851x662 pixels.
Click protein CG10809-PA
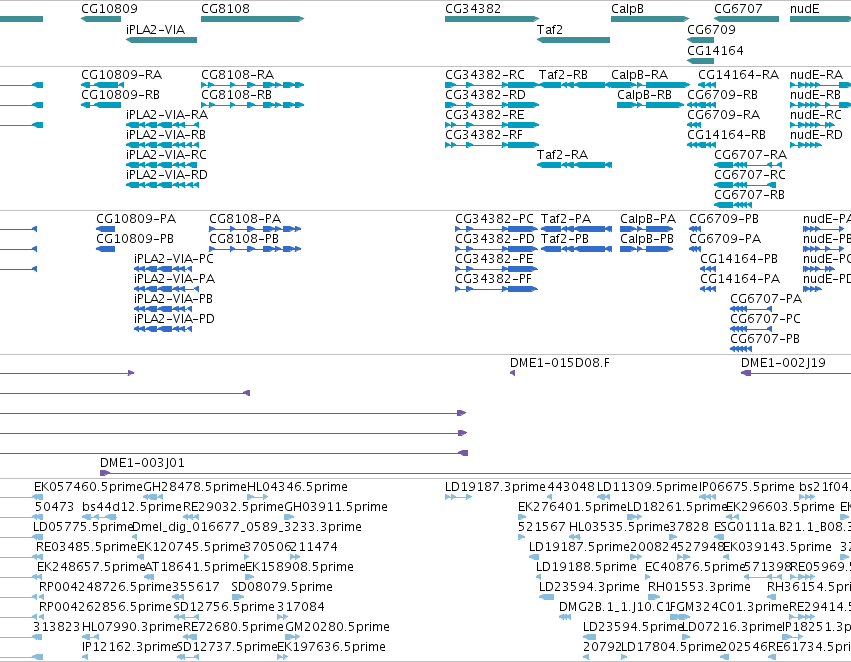pos(136,219)
